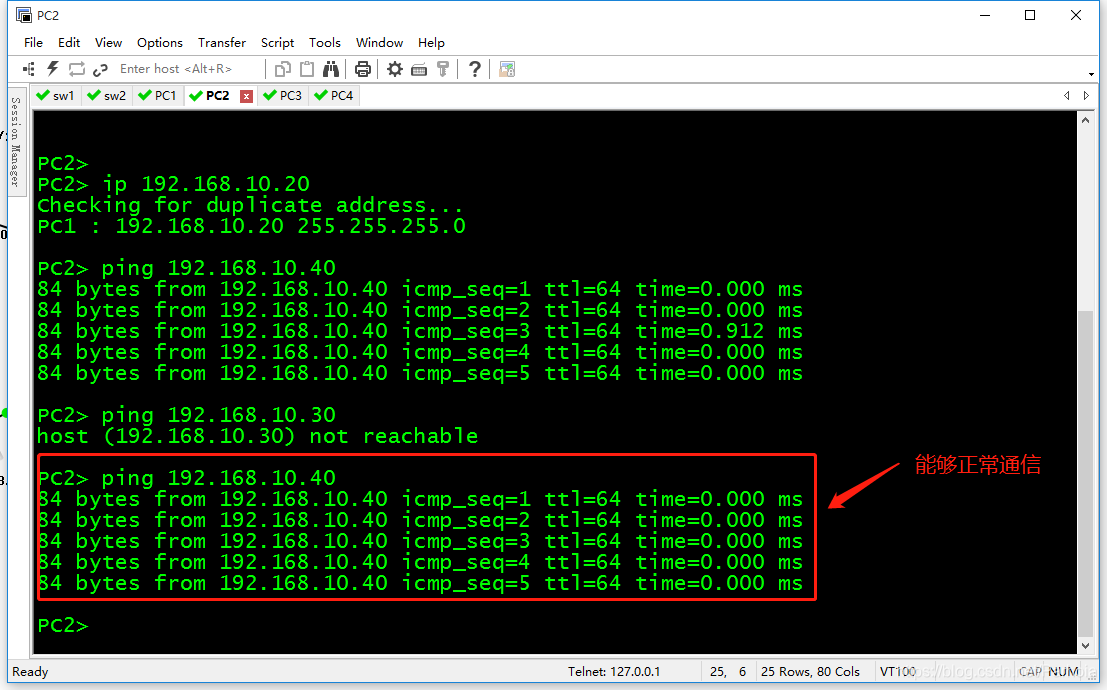Viewport: 1107px width, 690px height.
Task: Open the Help menu
Action: point(431,42)
